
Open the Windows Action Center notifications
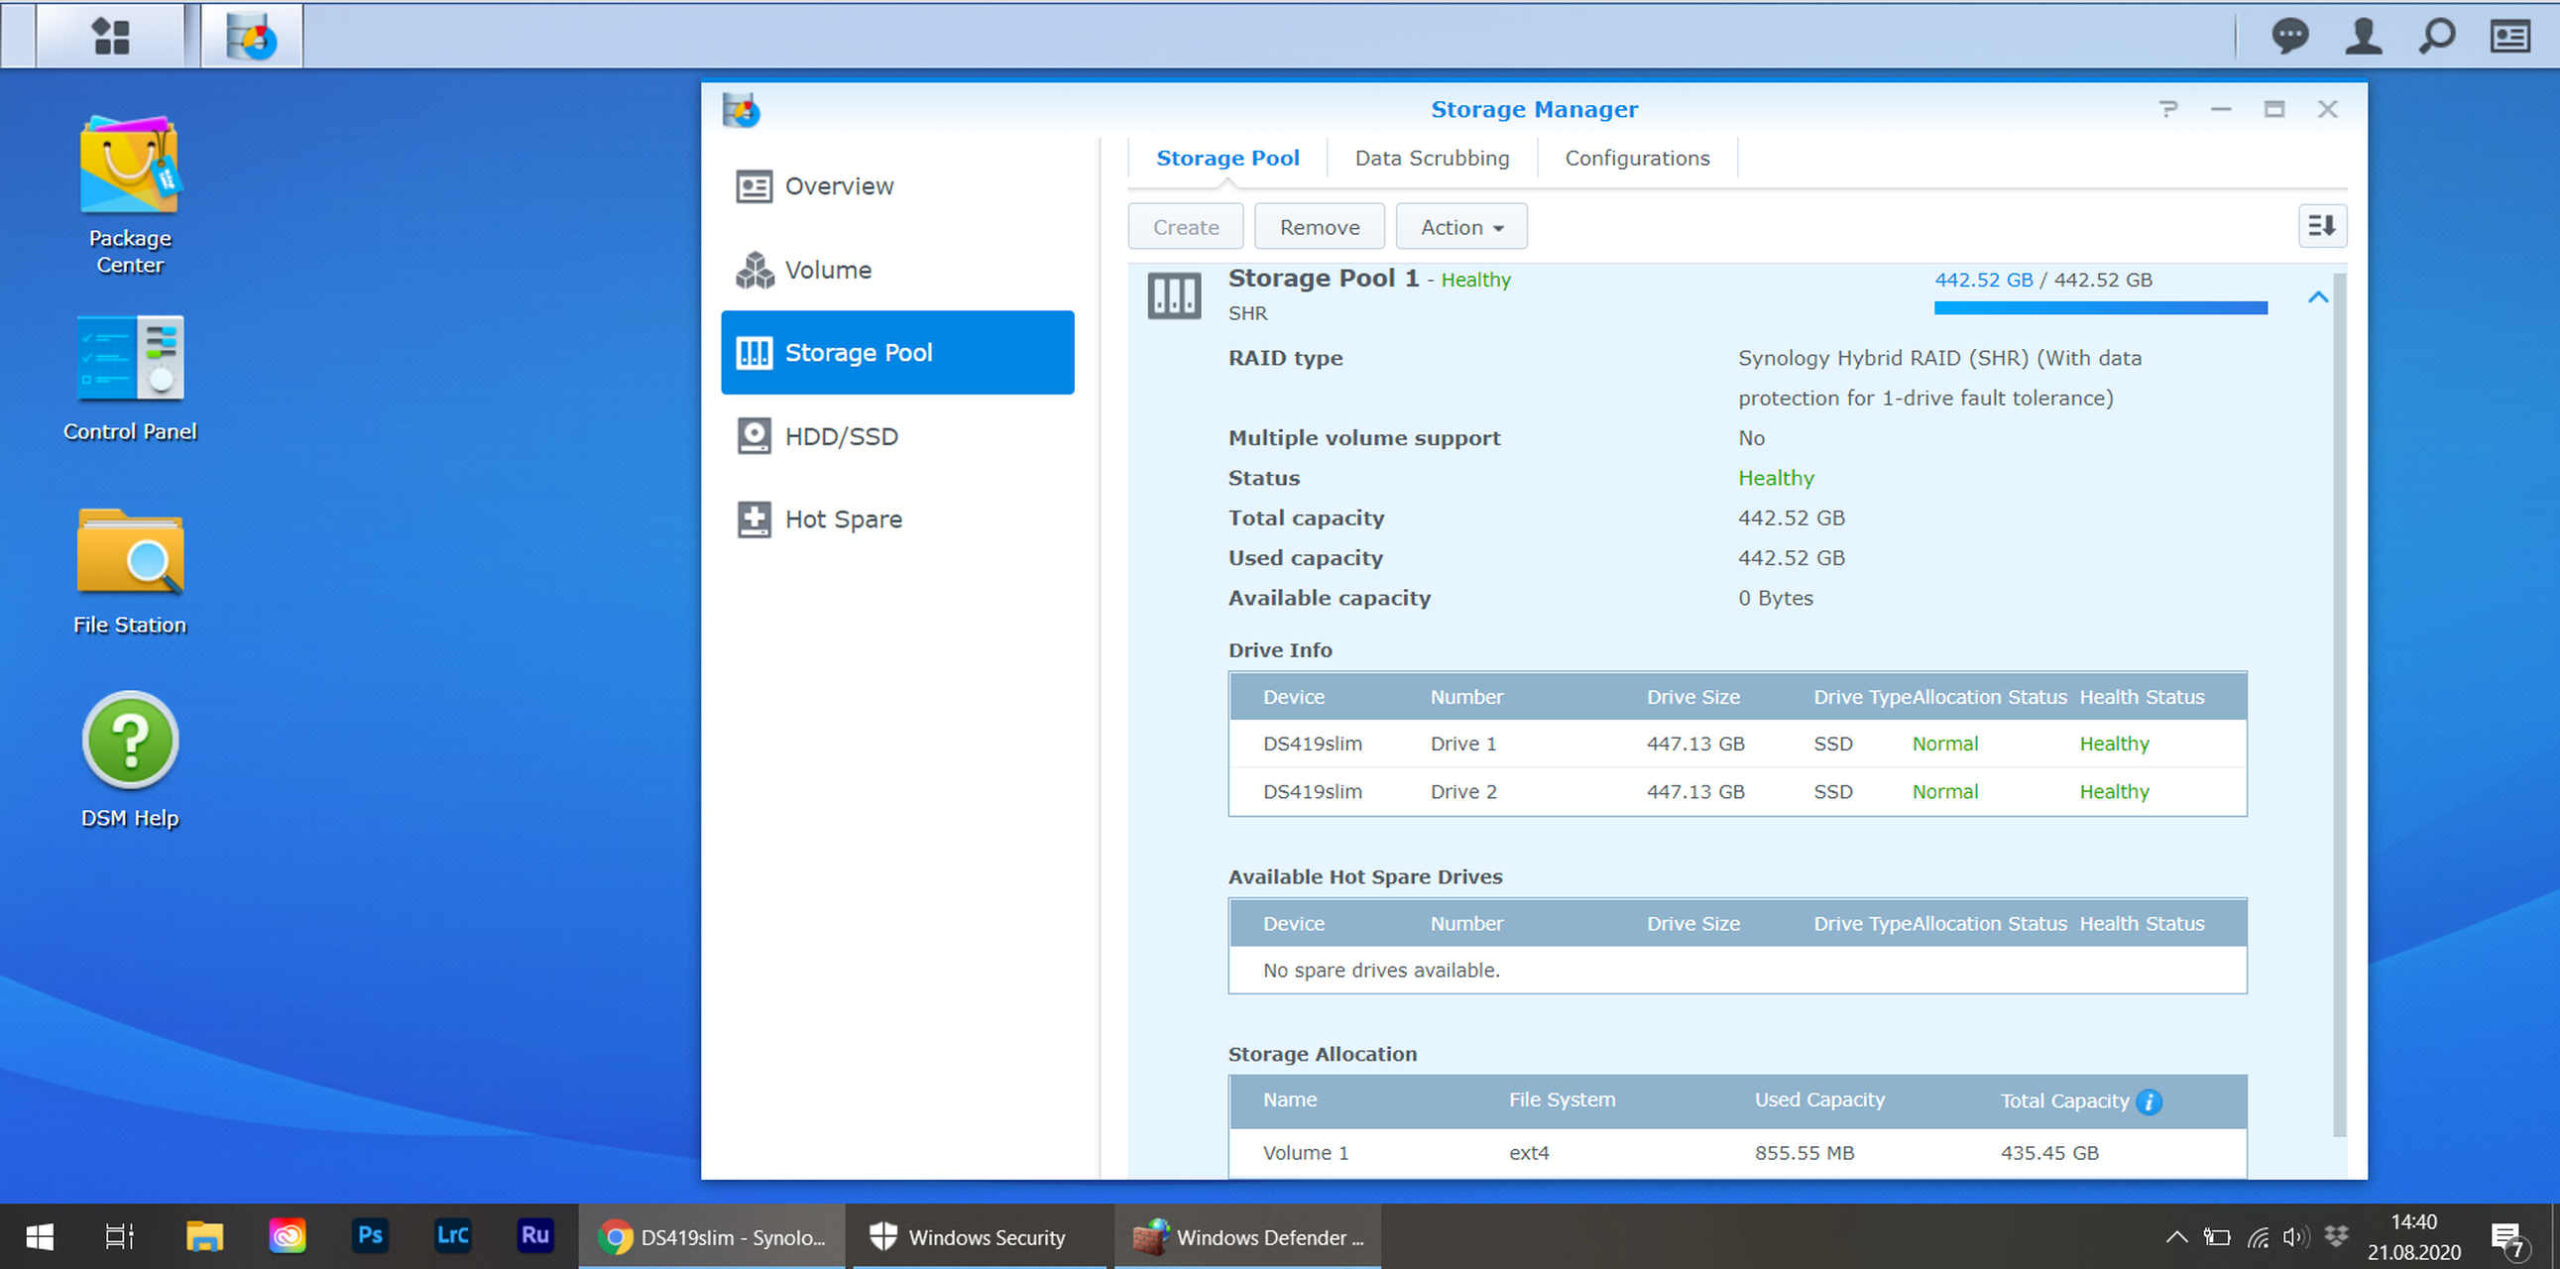[x=2509, y=1240]
